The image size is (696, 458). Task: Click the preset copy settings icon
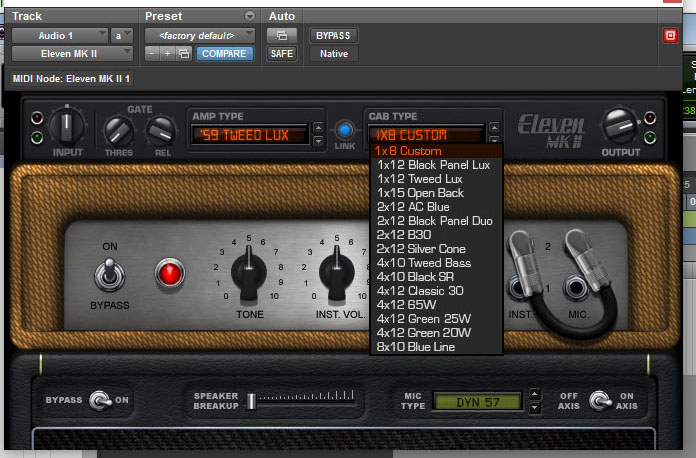[184, 54]
